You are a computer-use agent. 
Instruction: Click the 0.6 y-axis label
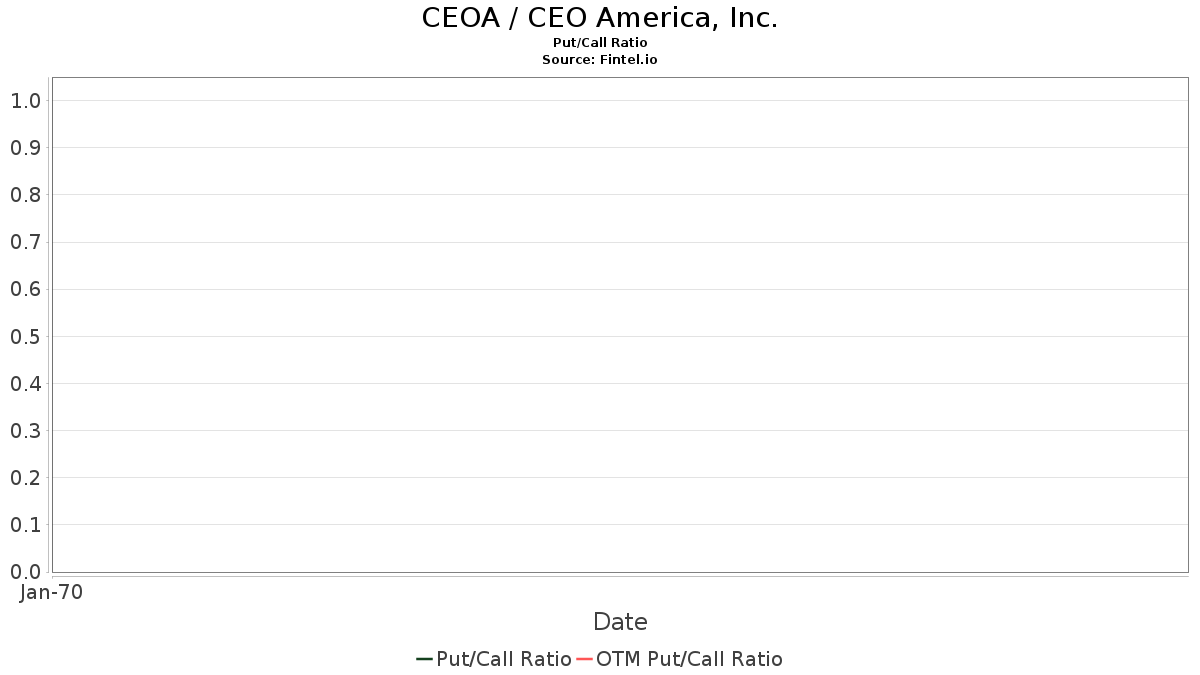[x=26, y=290]
